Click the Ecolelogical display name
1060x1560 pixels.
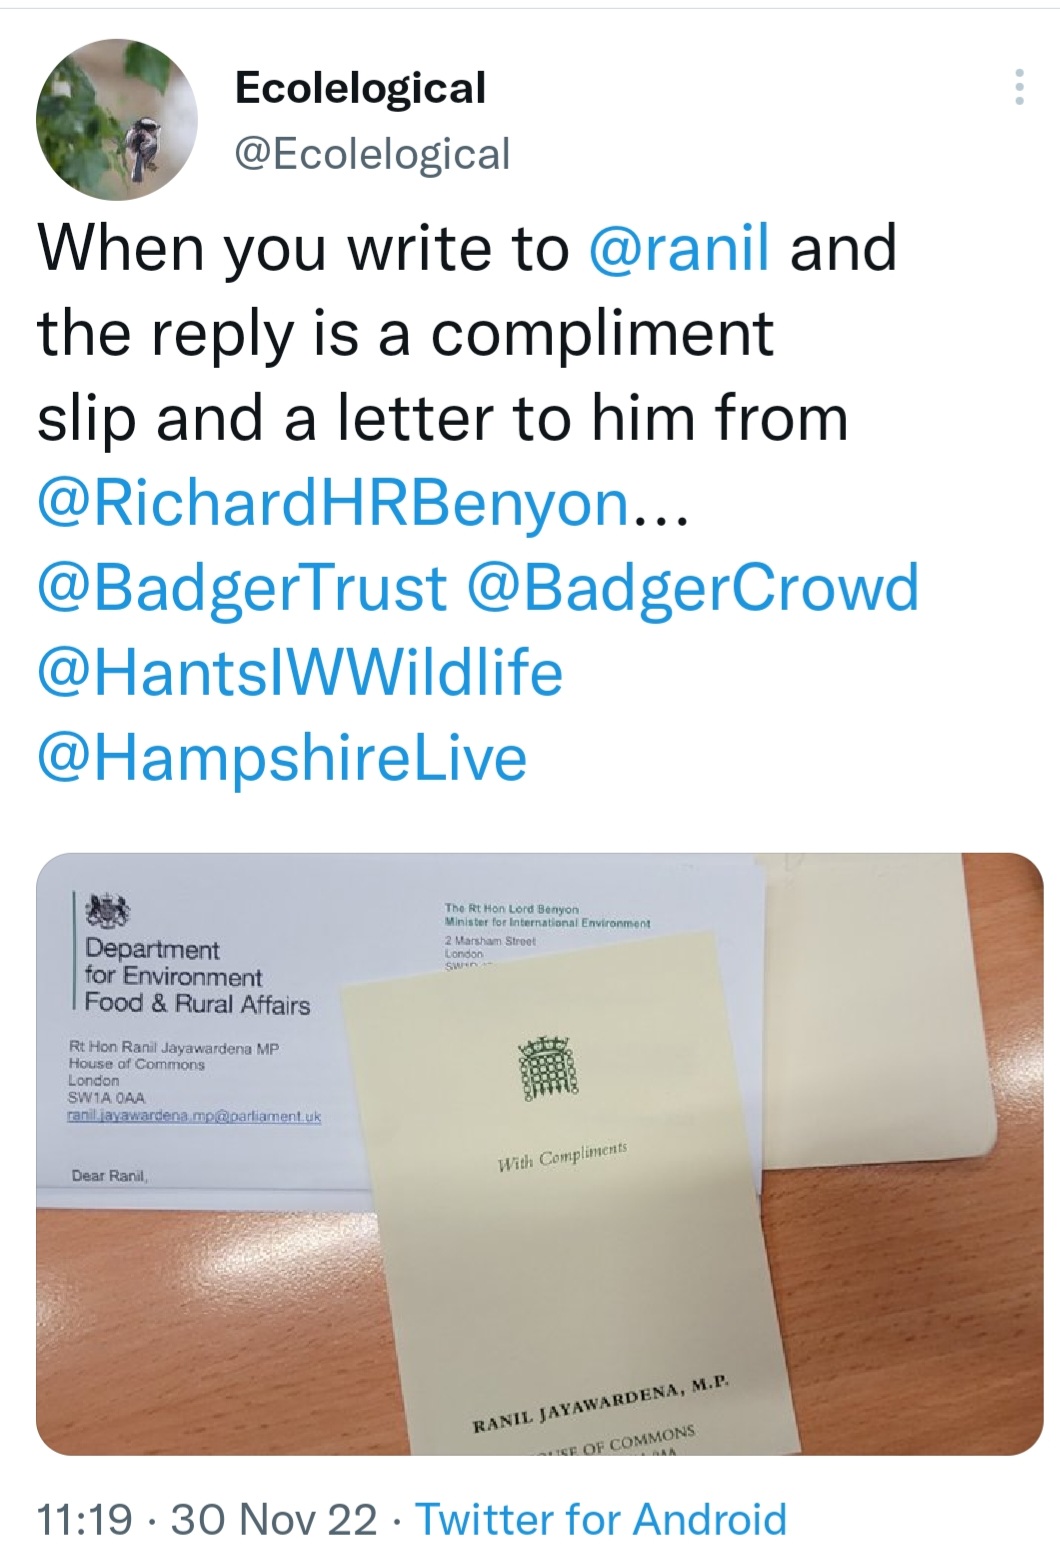click(x=360, y=88)
